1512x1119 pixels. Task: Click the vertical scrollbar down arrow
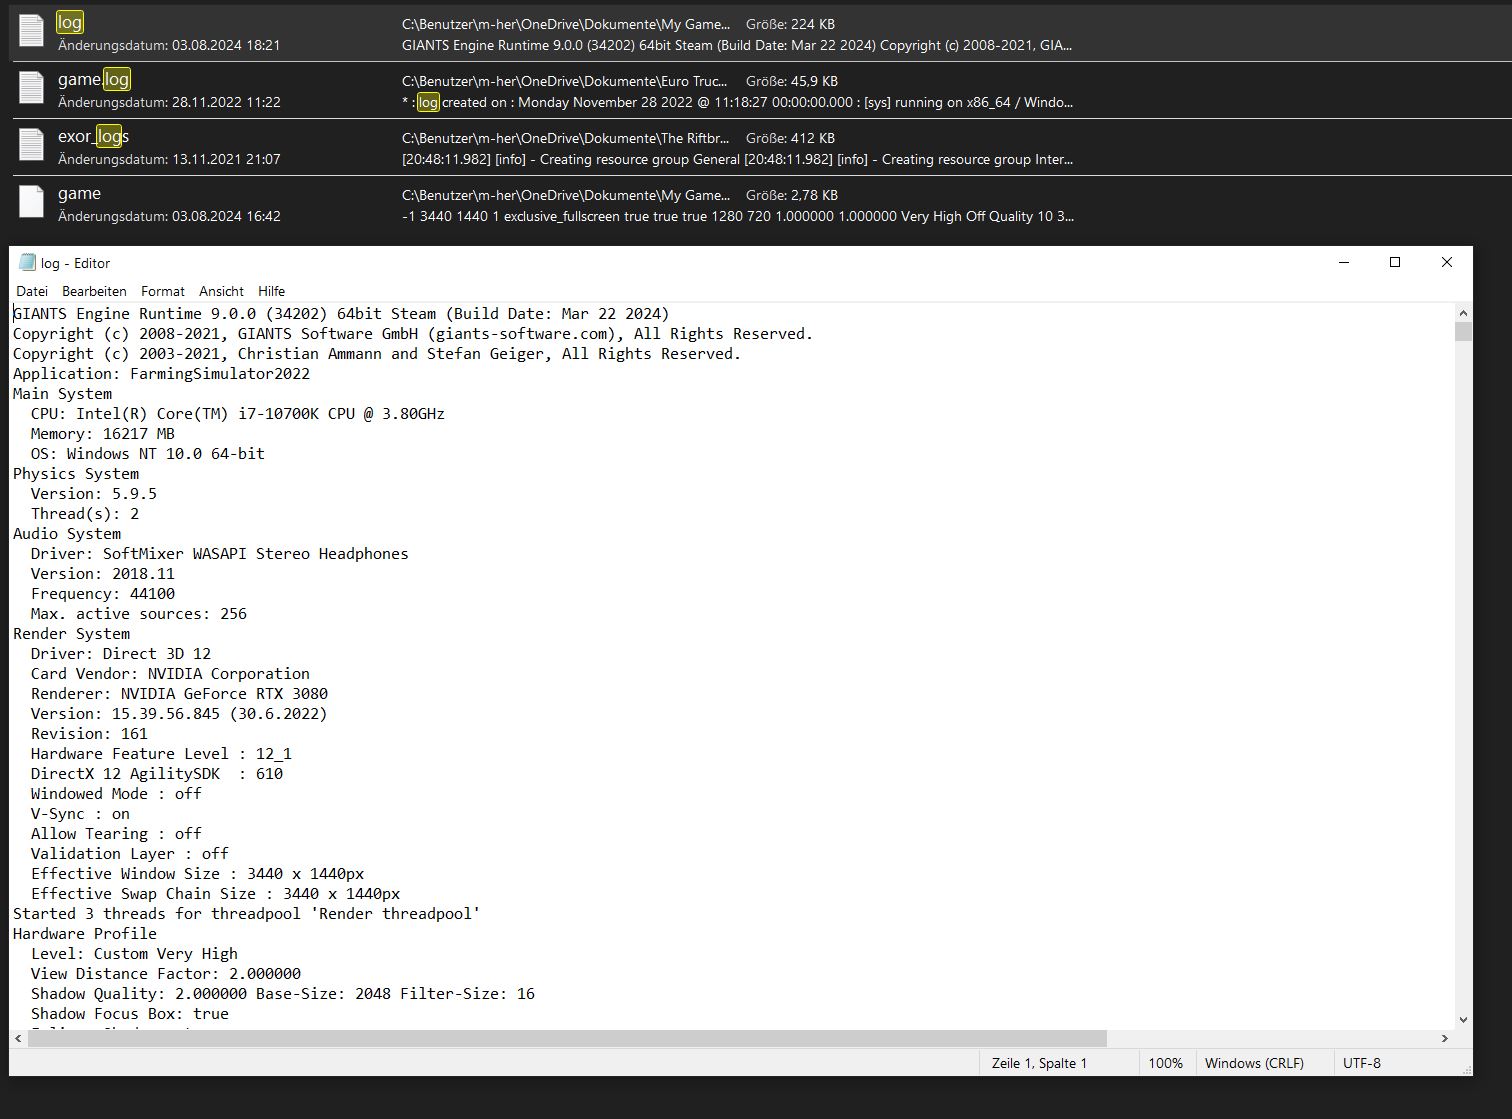pos(1463,1020)
